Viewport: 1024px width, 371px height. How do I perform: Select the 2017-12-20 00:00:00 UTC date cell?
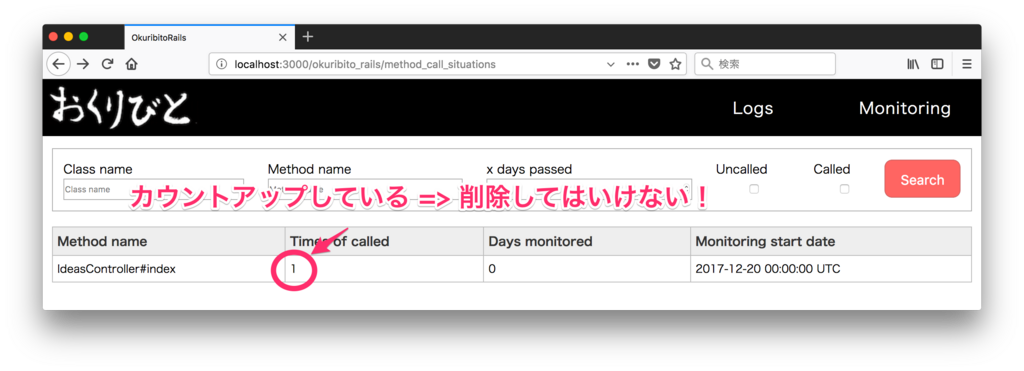[831, 269]
